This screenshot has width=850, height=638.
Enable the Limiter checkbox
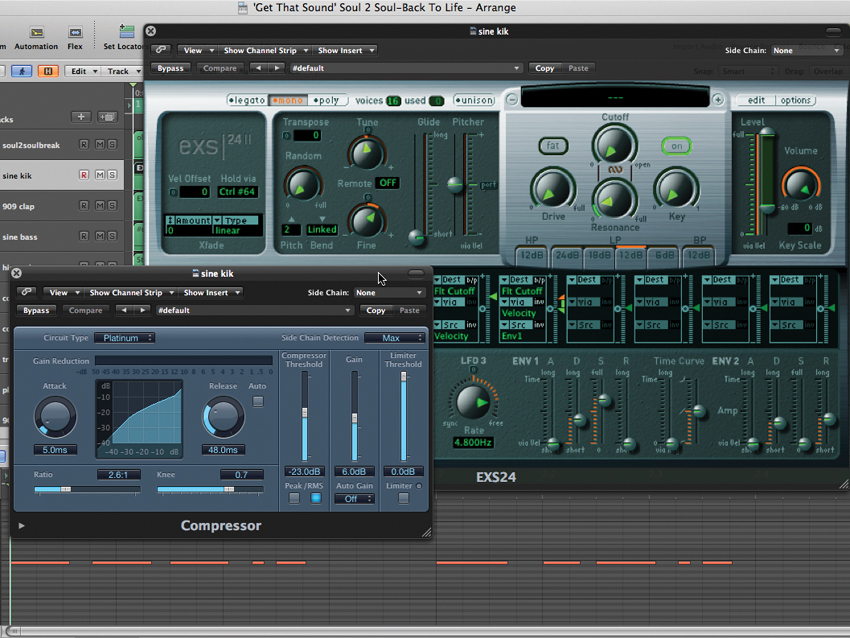pos(403,498)
